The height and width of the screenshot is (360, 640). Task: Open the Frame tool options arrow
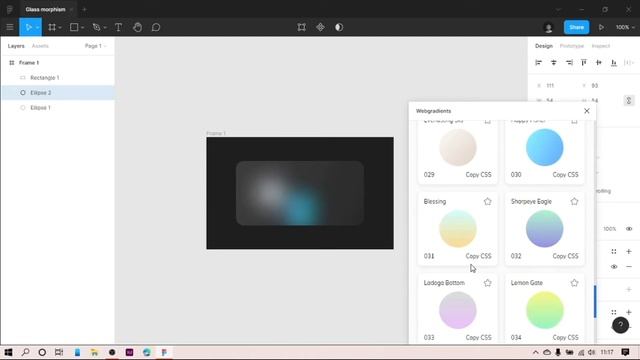point(60,28)
